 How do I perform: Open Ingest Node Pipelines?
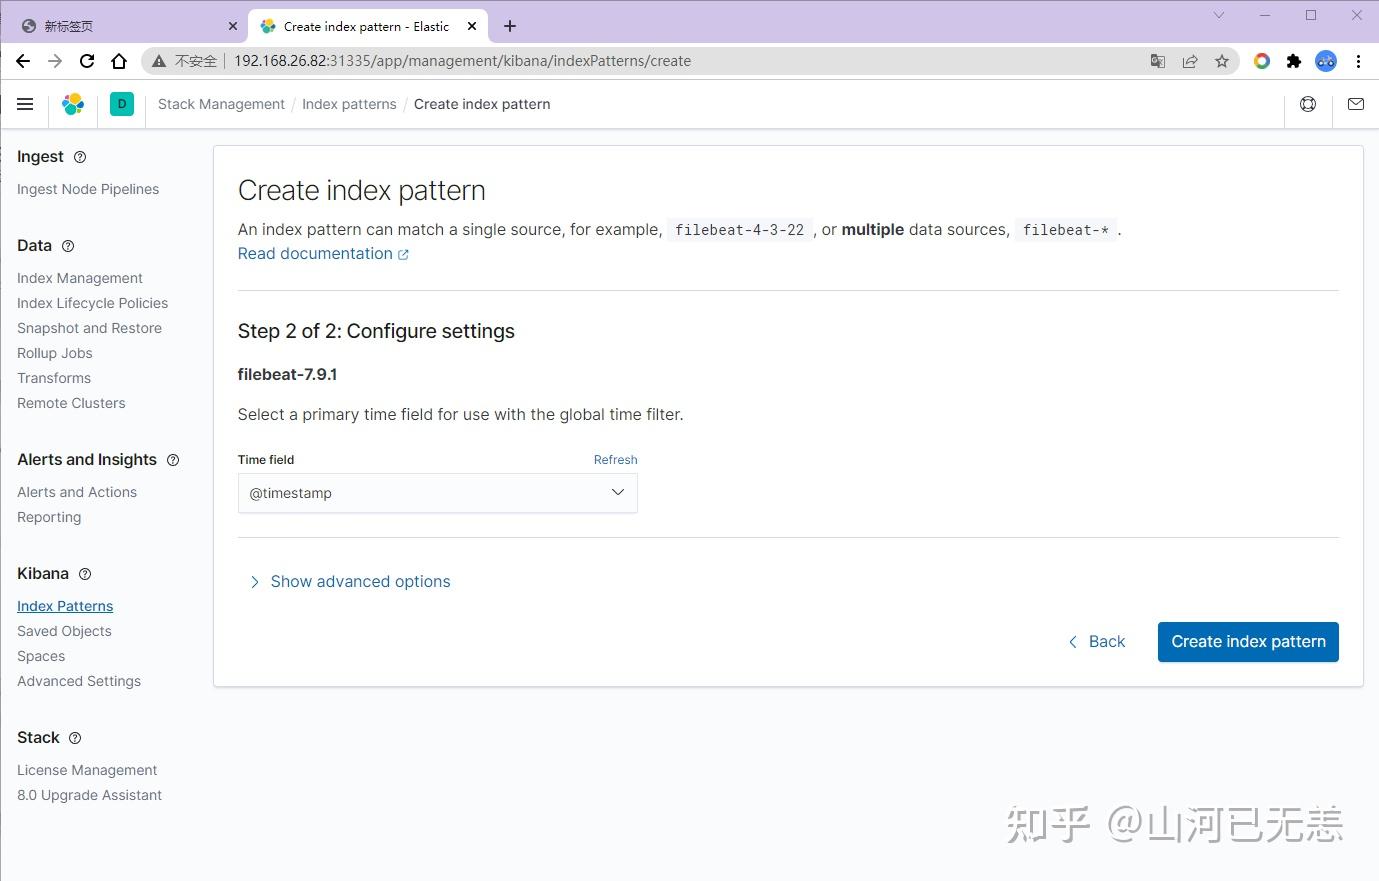[x=88, y=189]
